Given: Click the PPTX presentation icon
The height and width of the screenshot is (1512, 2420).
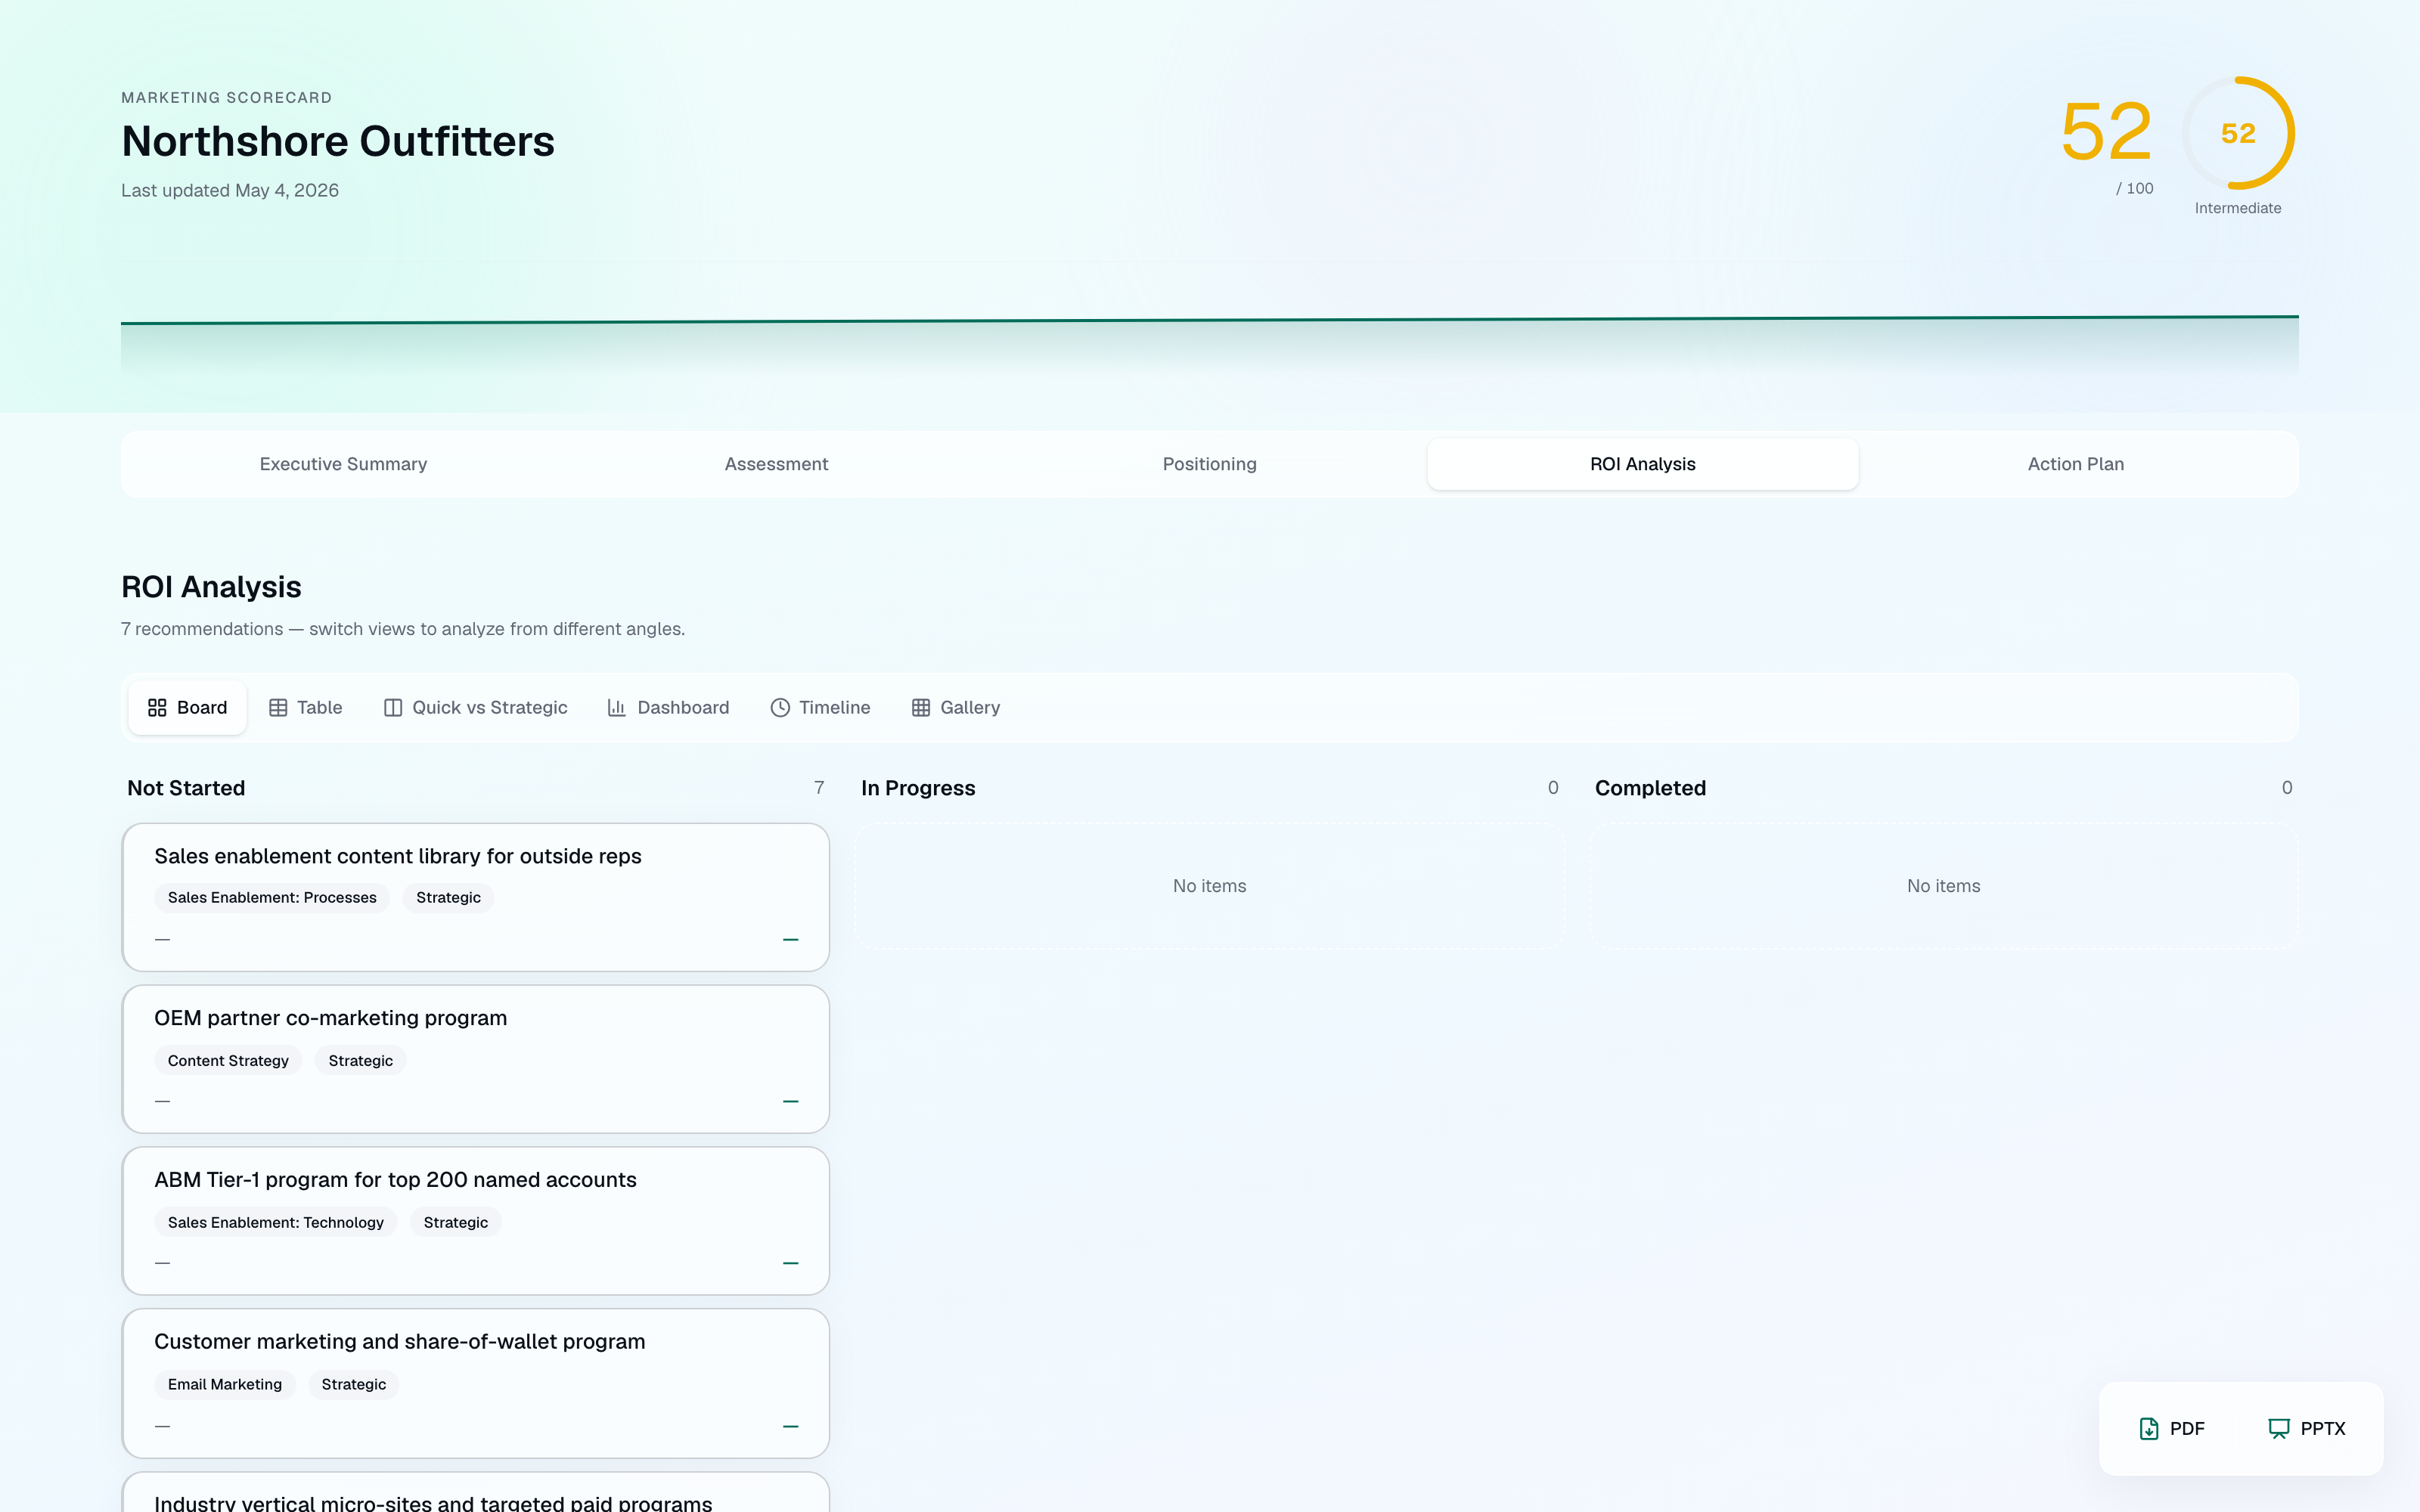Looking at the screenshot, I should coord(2279,1429).
